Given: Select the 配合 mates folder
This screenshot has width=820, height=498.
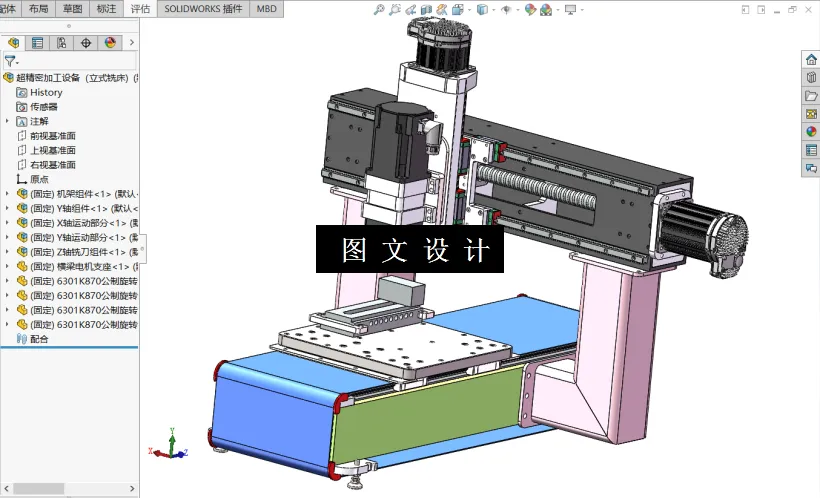Looking at the screenshot, I should pos(32,339).
